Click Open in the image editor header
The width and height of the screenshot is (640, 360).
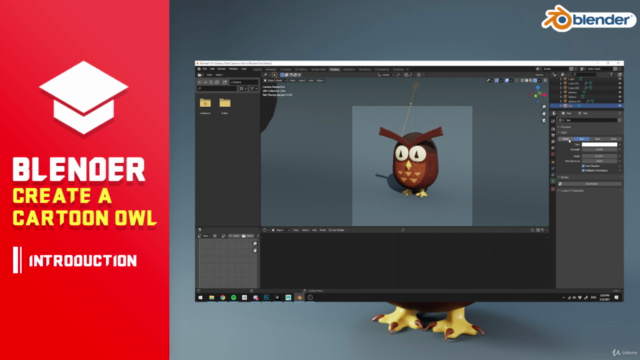click(x=247, y=236)
